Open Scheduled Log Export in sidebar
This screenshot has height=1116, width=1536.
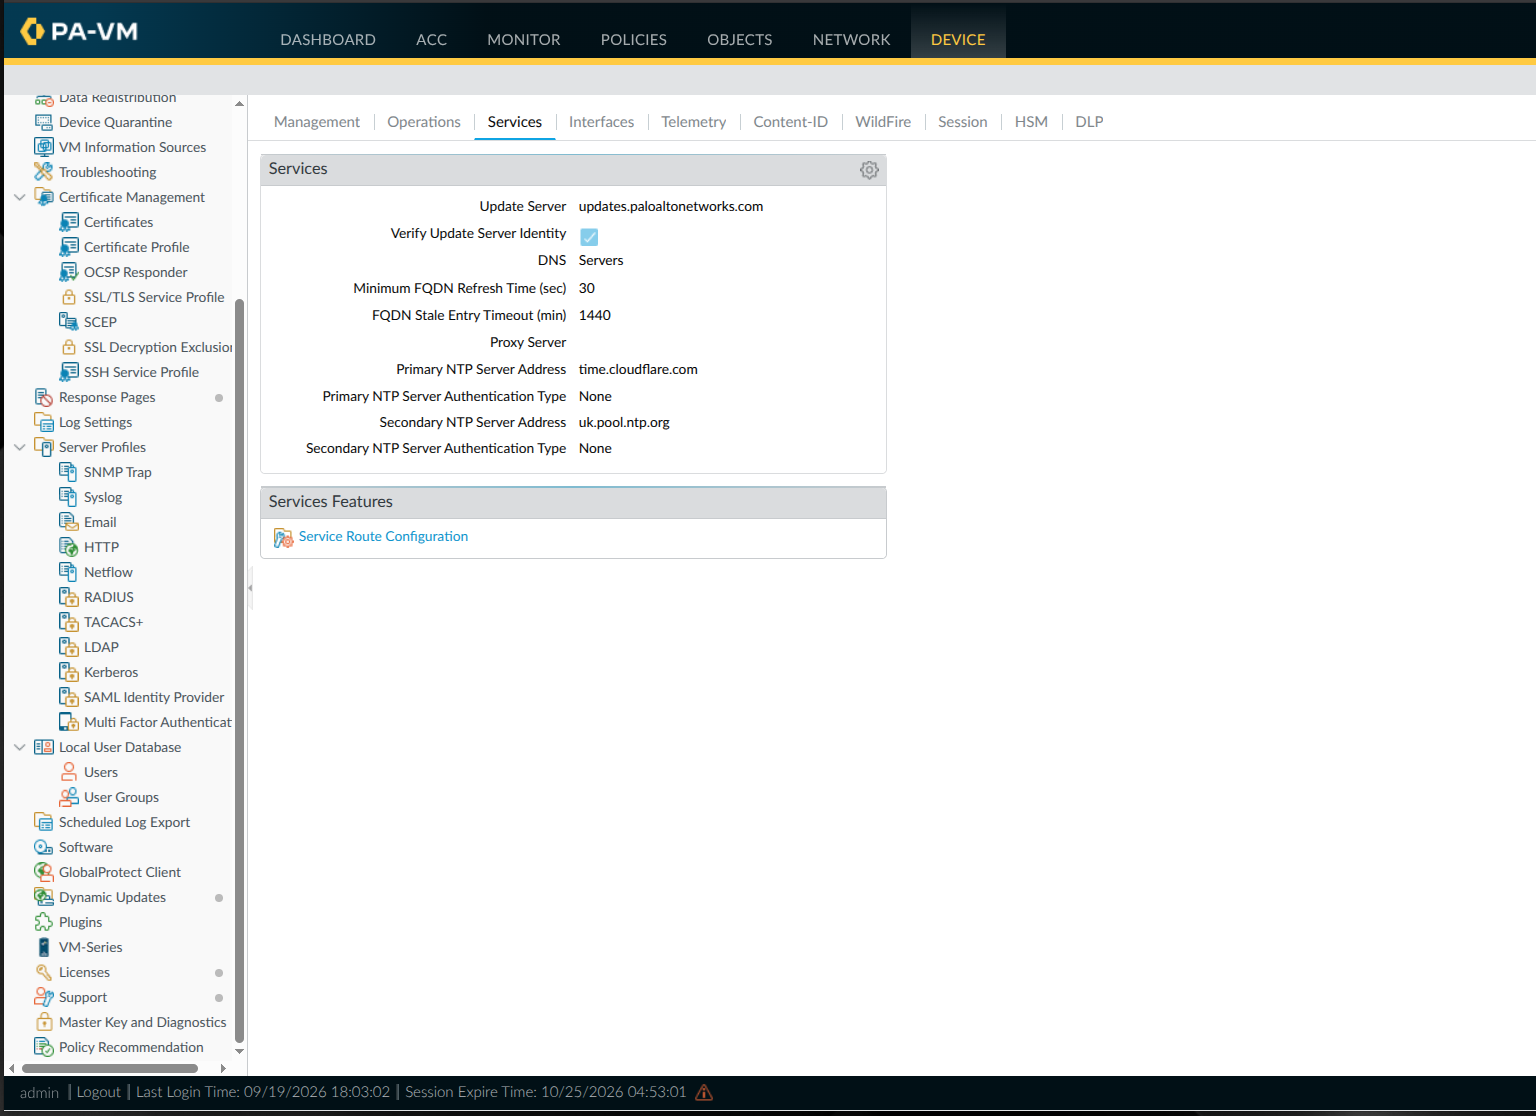124,822
